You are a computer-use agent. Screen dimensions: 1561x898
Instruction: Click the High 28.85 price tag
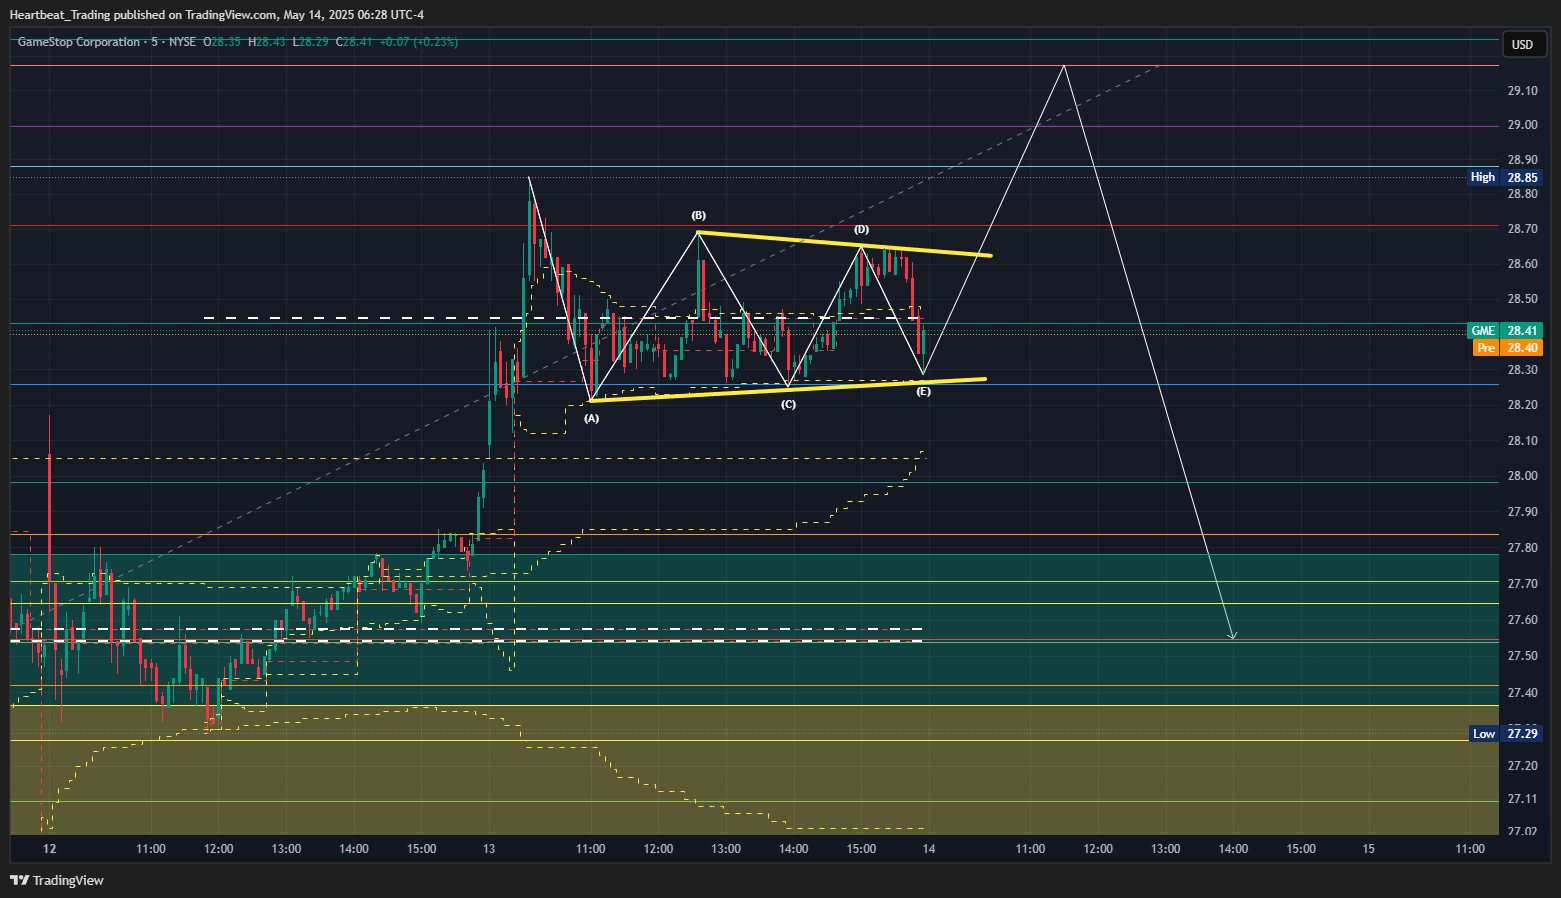pos(1505,177)
